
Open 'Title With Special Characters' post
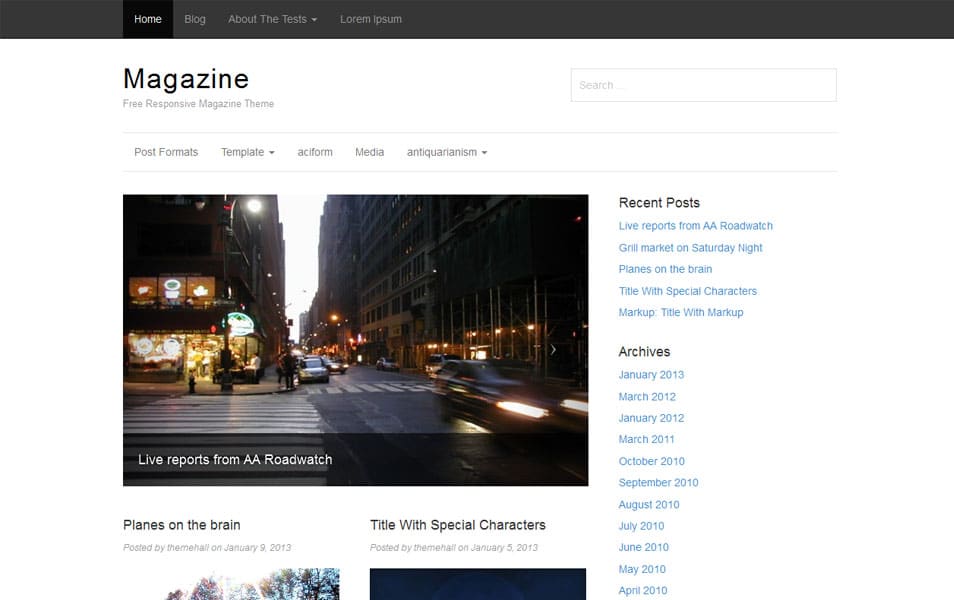[457, 525]
